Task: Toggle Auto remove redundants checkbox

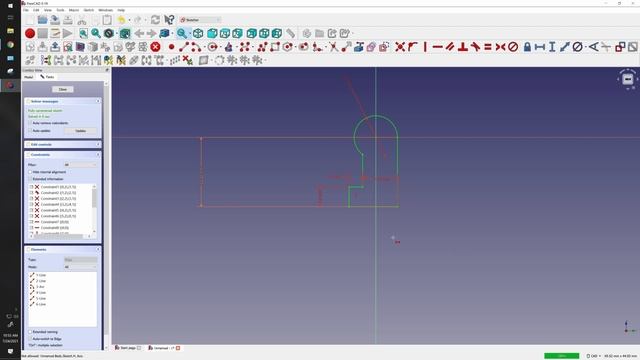Action: (30, 123)
